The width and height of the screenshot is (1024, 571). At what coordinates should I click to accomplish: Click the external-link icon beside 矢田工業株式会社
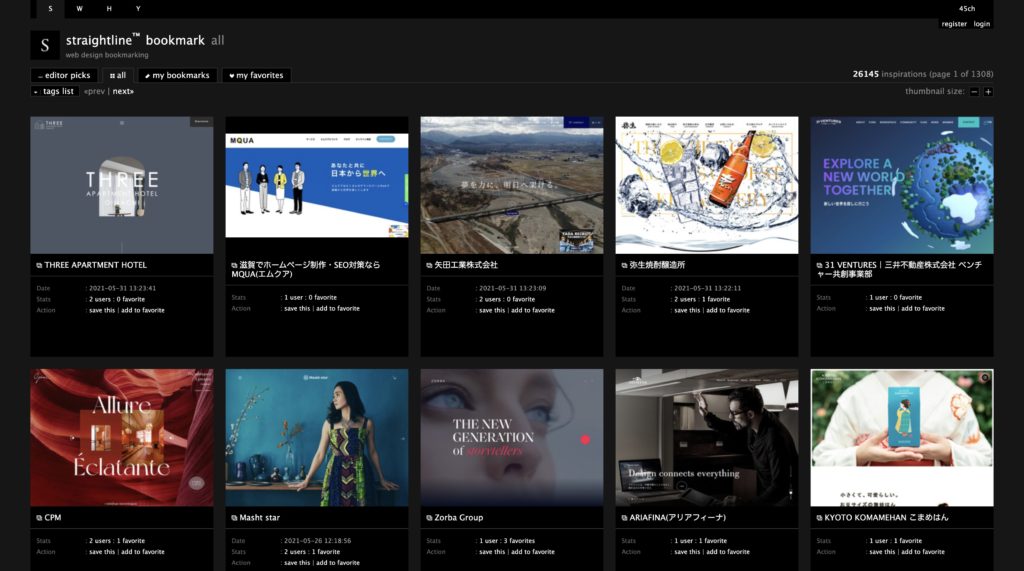(x=429, y=265)
